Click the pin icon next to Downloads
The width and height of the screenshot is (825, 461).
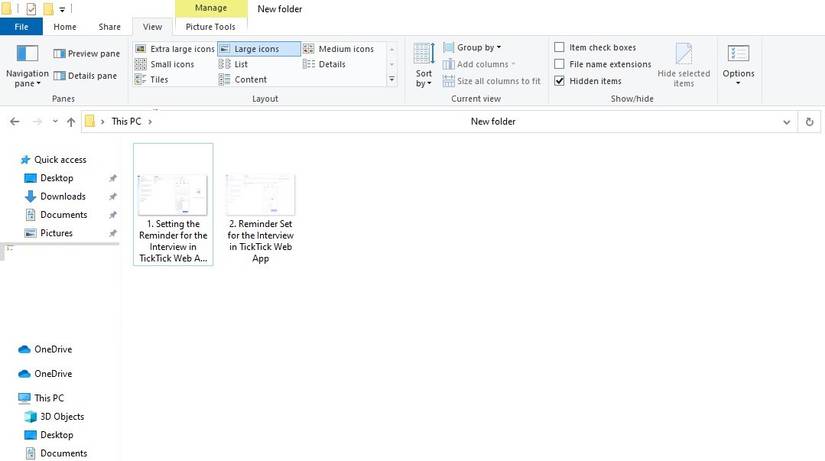tap(113, 197)
